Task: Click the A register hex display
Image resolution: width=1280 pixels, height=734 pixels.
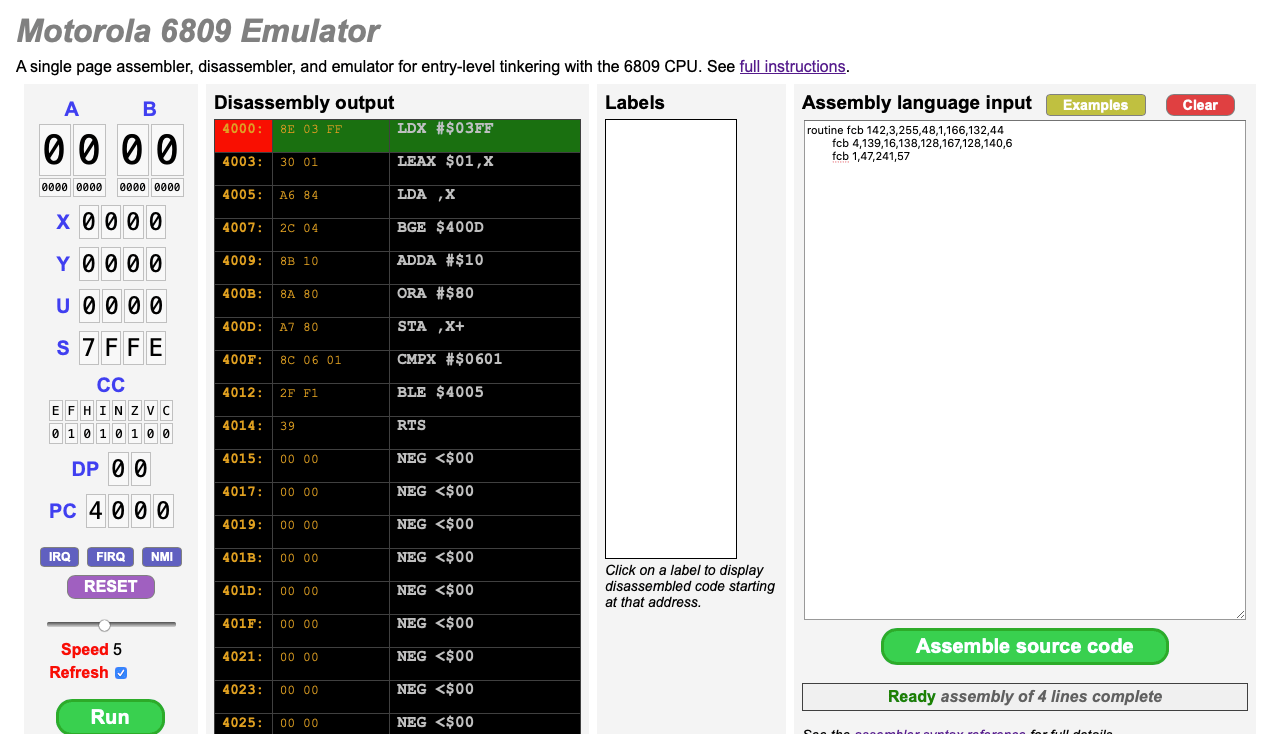Action: 72,150
